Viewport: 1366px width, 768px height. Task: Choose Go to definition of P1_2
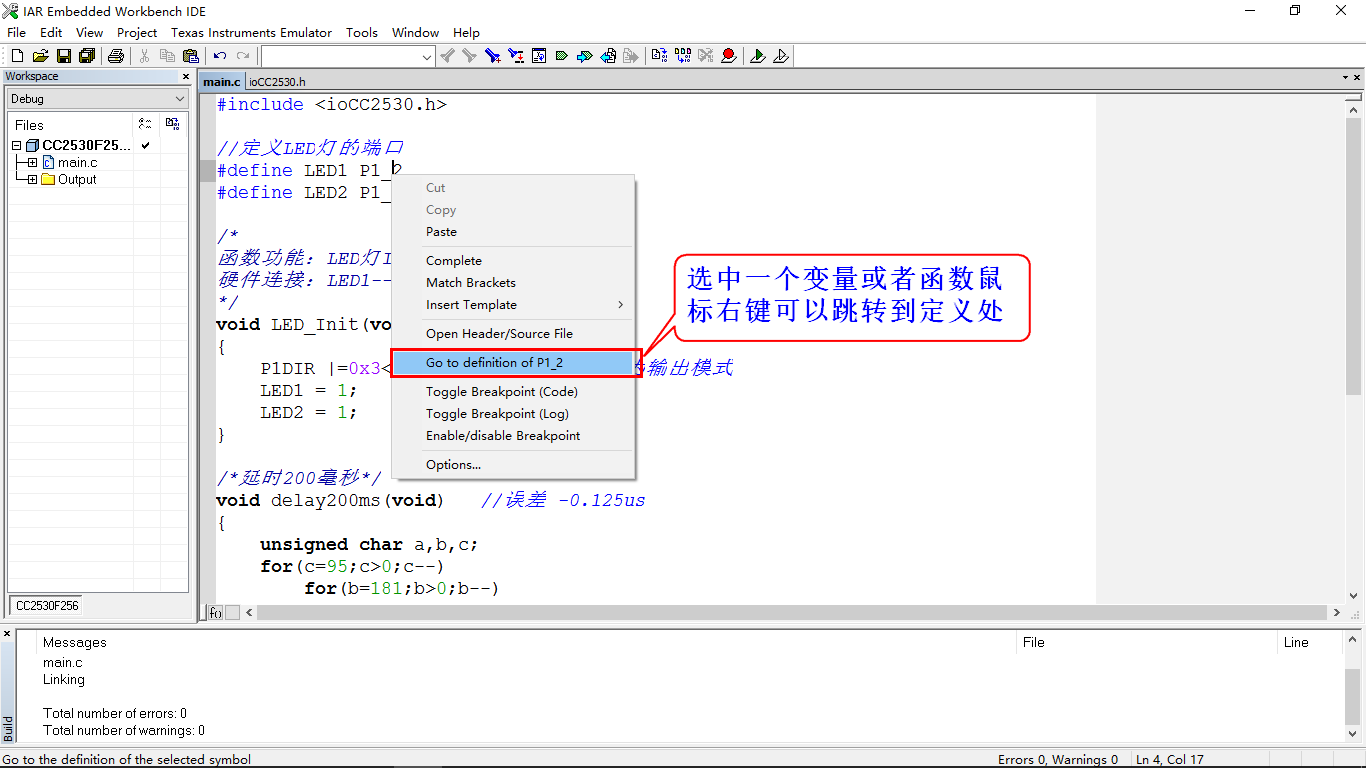tap(513, 363)
